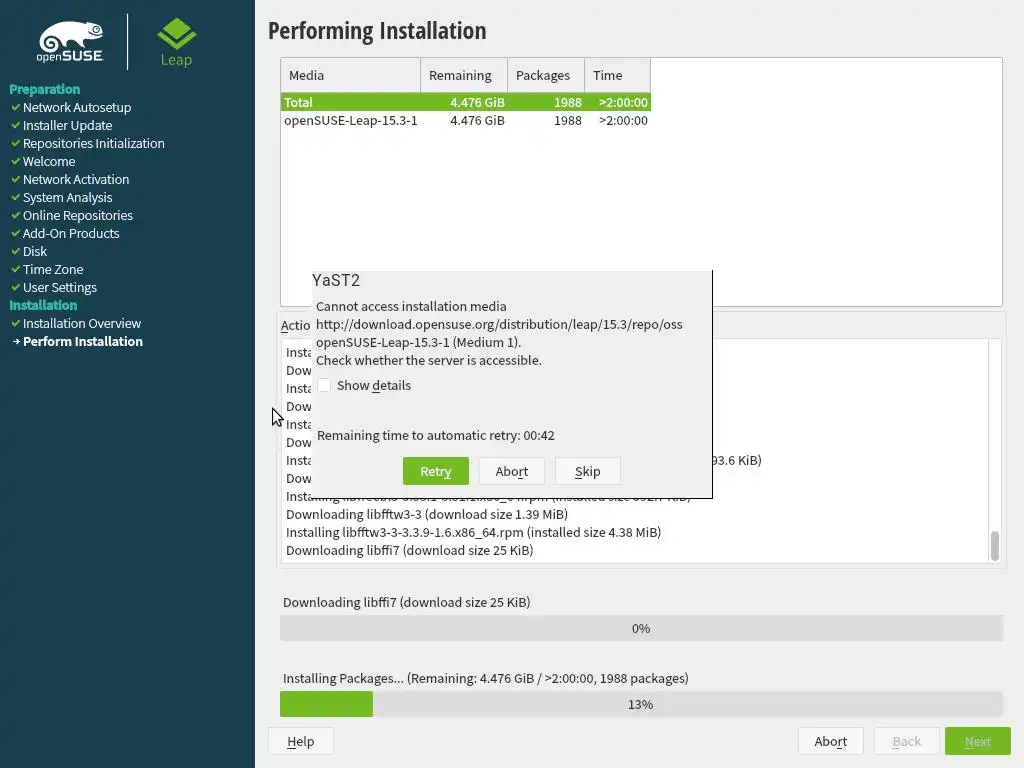The image size is (1024, 768).
Task: Click the Welcome step
Action: tap(49, 161)
